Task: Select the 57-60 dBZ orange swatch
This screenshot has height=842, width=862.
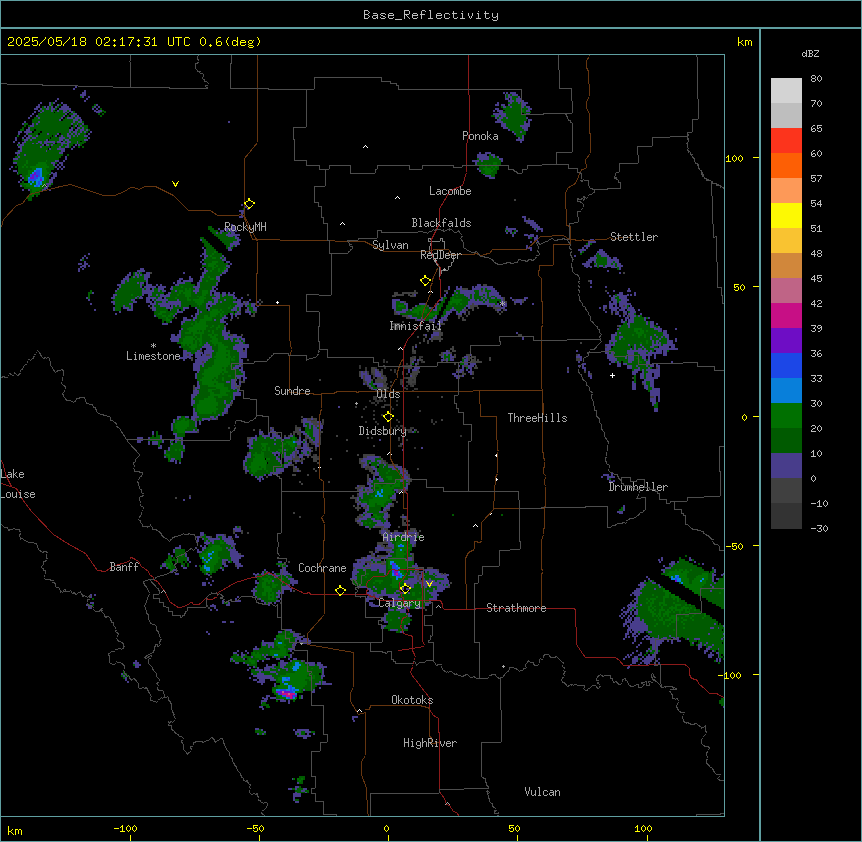Action: click(x=786, y=165)
